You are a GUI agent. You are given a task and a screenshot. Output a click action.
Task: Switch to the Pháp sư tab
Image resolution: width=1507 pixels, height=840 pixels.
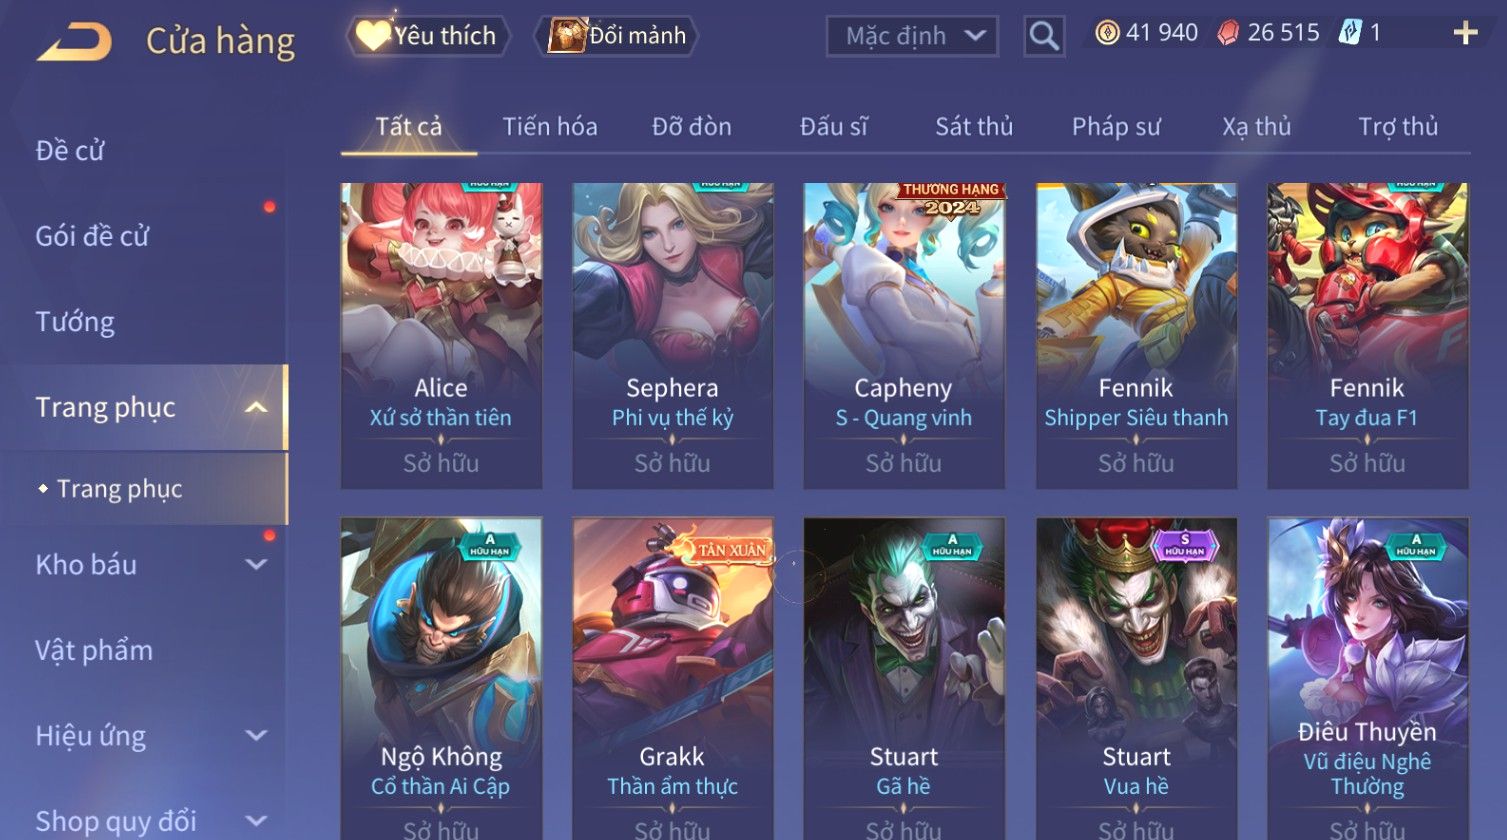coord(1116,127)
